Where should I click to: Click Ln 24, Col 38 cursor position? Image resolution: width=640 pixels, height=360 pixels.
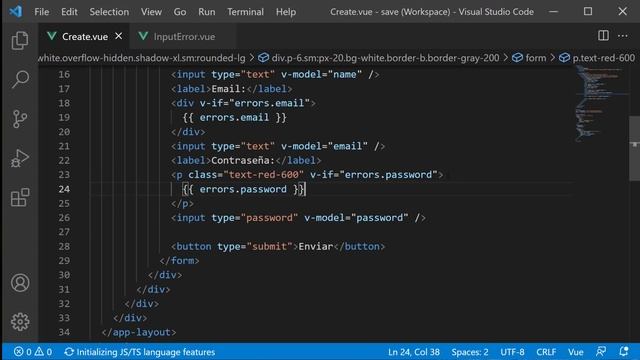414,352
